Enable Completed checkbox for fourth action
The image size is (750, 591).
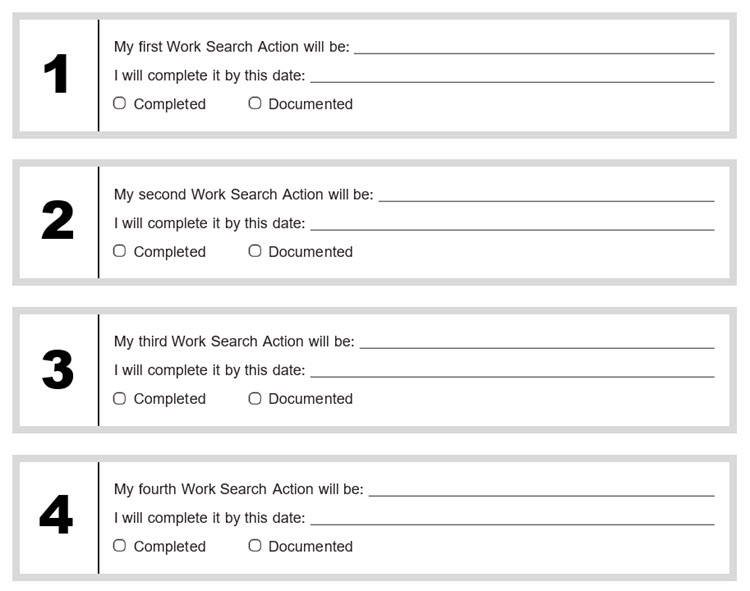click(x=120, y=546)
